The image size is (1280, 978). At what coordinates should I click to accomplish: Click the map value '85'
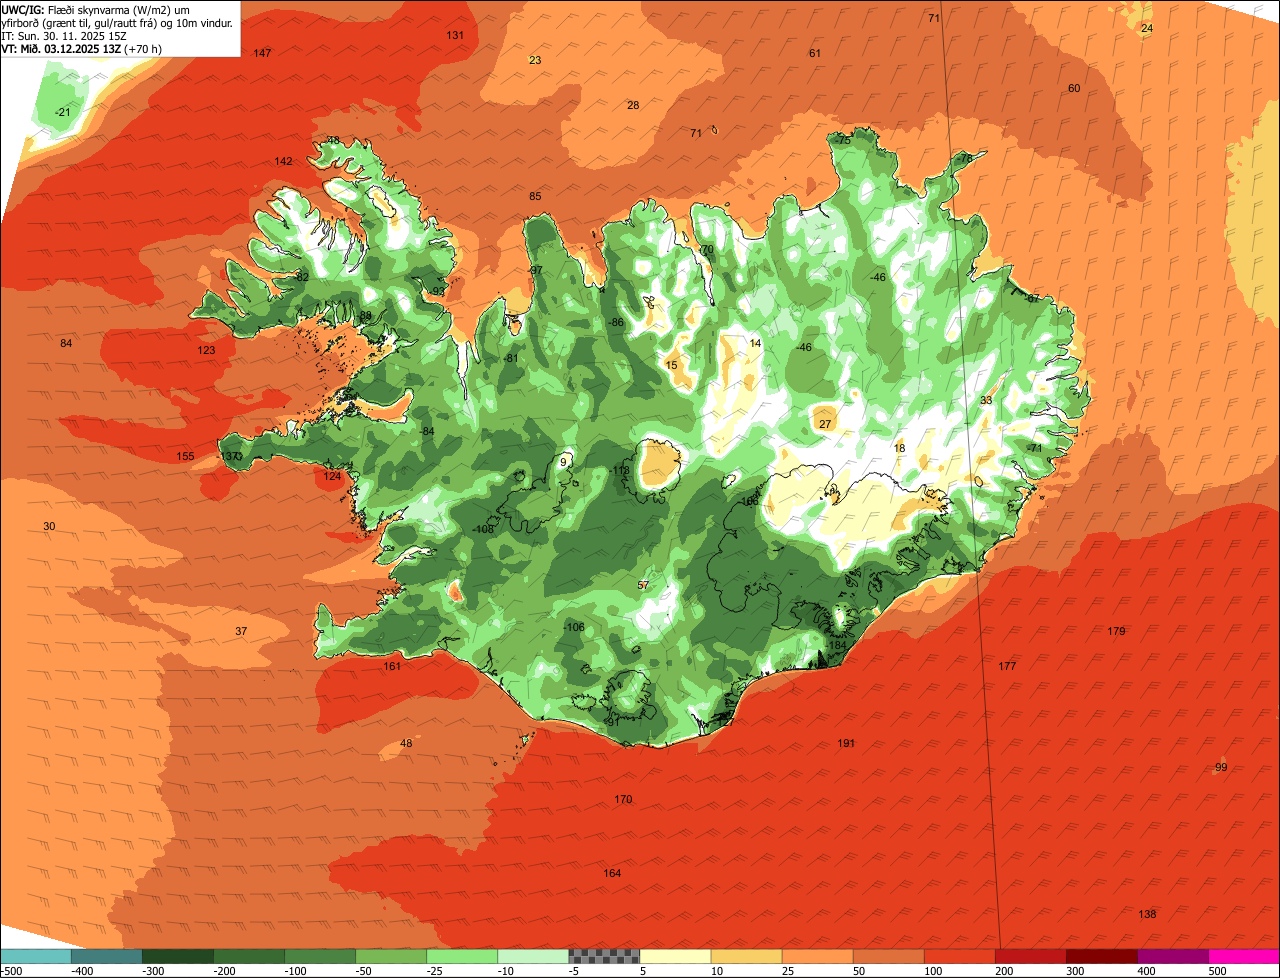(535, 196)
